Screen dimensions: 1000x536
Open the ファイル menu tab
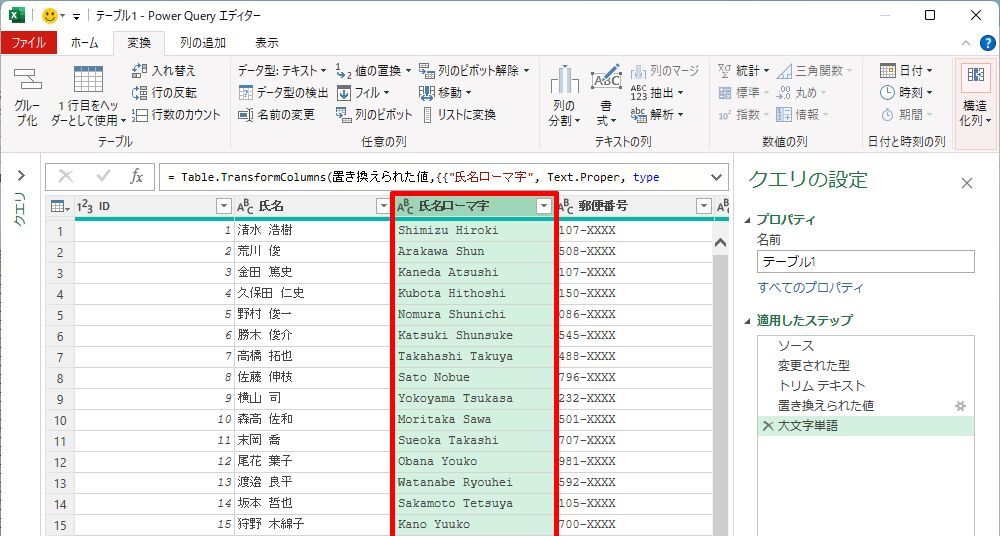pos(28,43)
